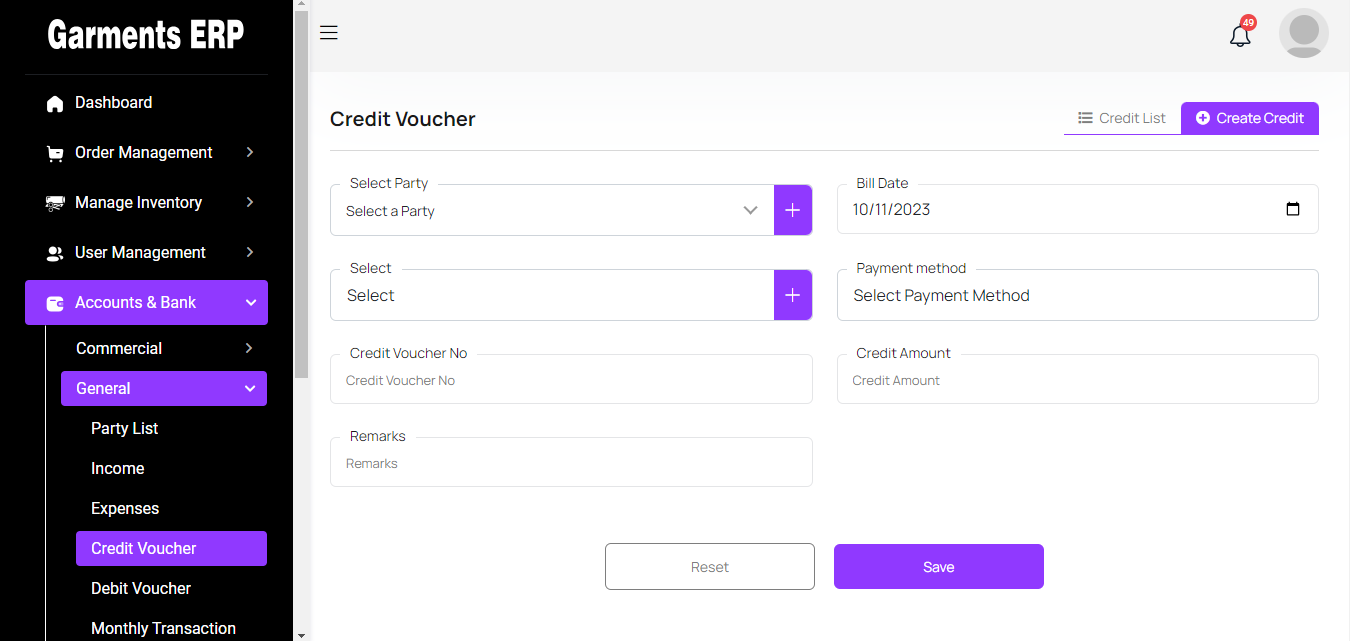
Task: Open the Select a Party dropdown
Action: (552, 211)
